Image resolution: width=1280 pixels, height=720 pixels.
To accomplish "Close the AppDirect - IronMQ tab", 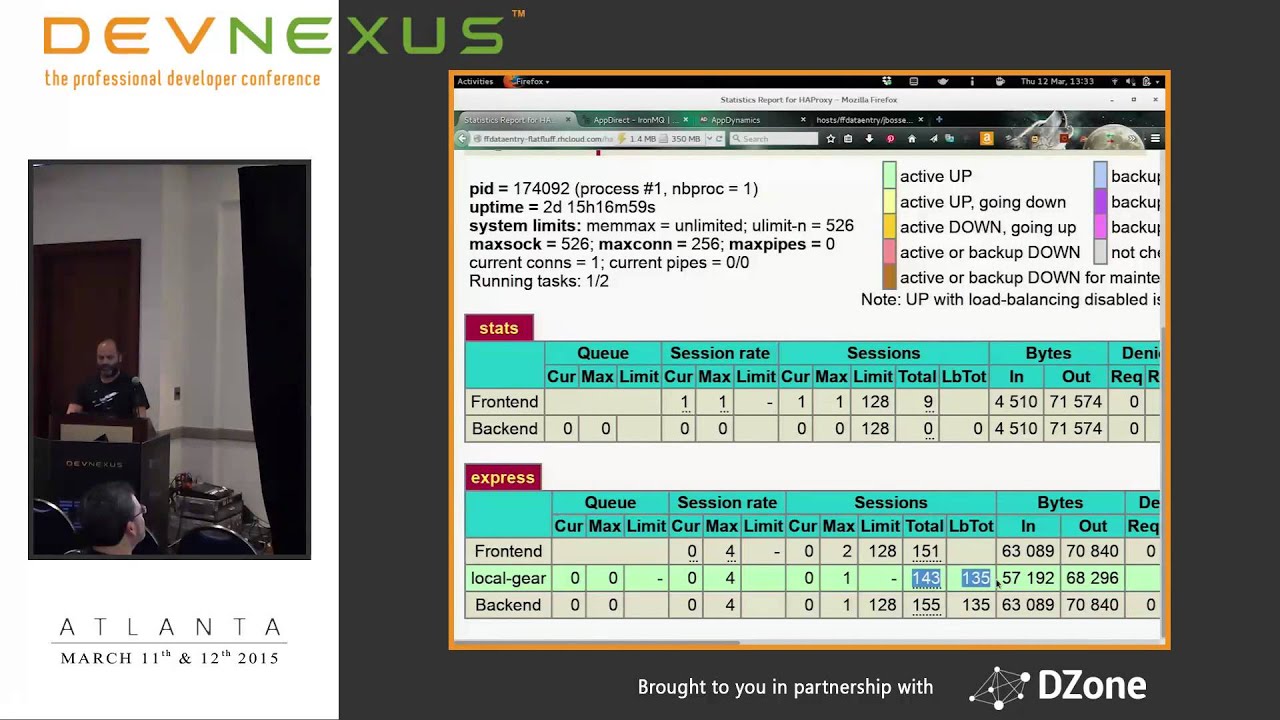I will tap(685, 119).
